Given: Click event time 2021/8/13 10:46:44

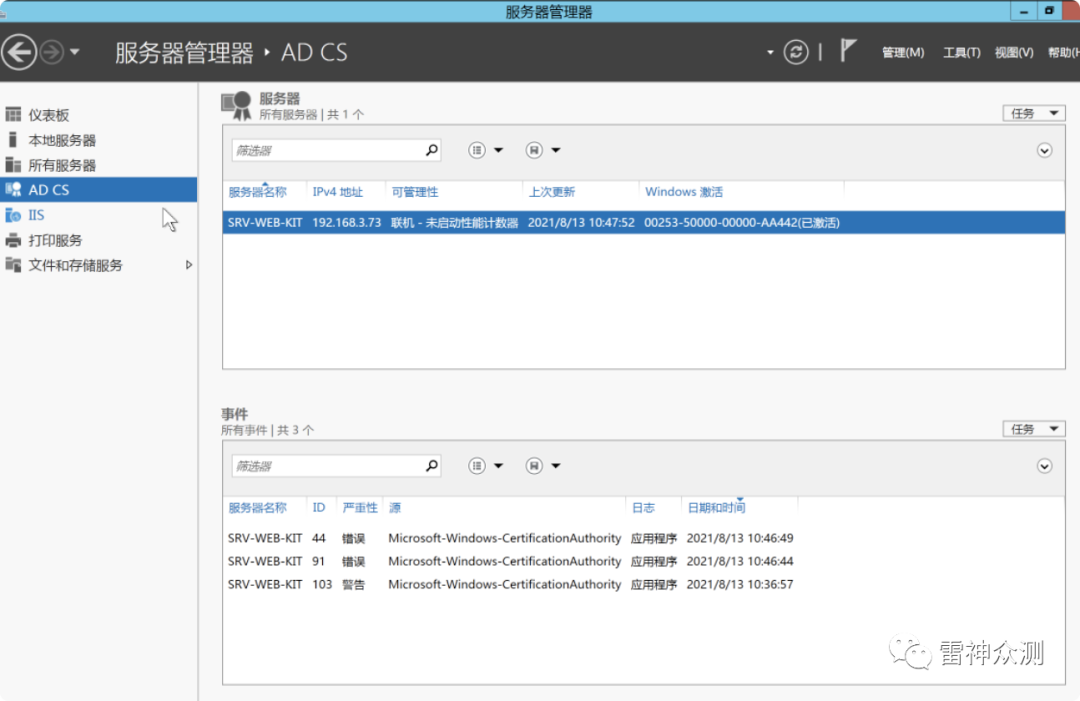Looking at the screenshot, I should 740,561.
